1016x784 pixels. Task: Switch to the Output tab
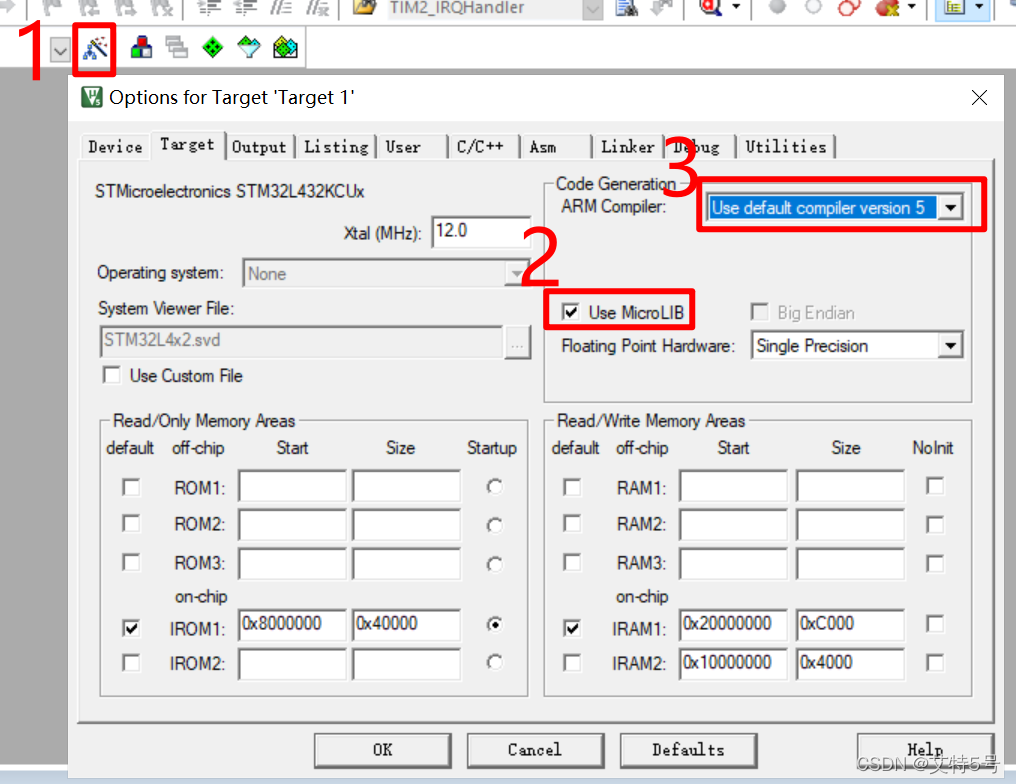259,147
